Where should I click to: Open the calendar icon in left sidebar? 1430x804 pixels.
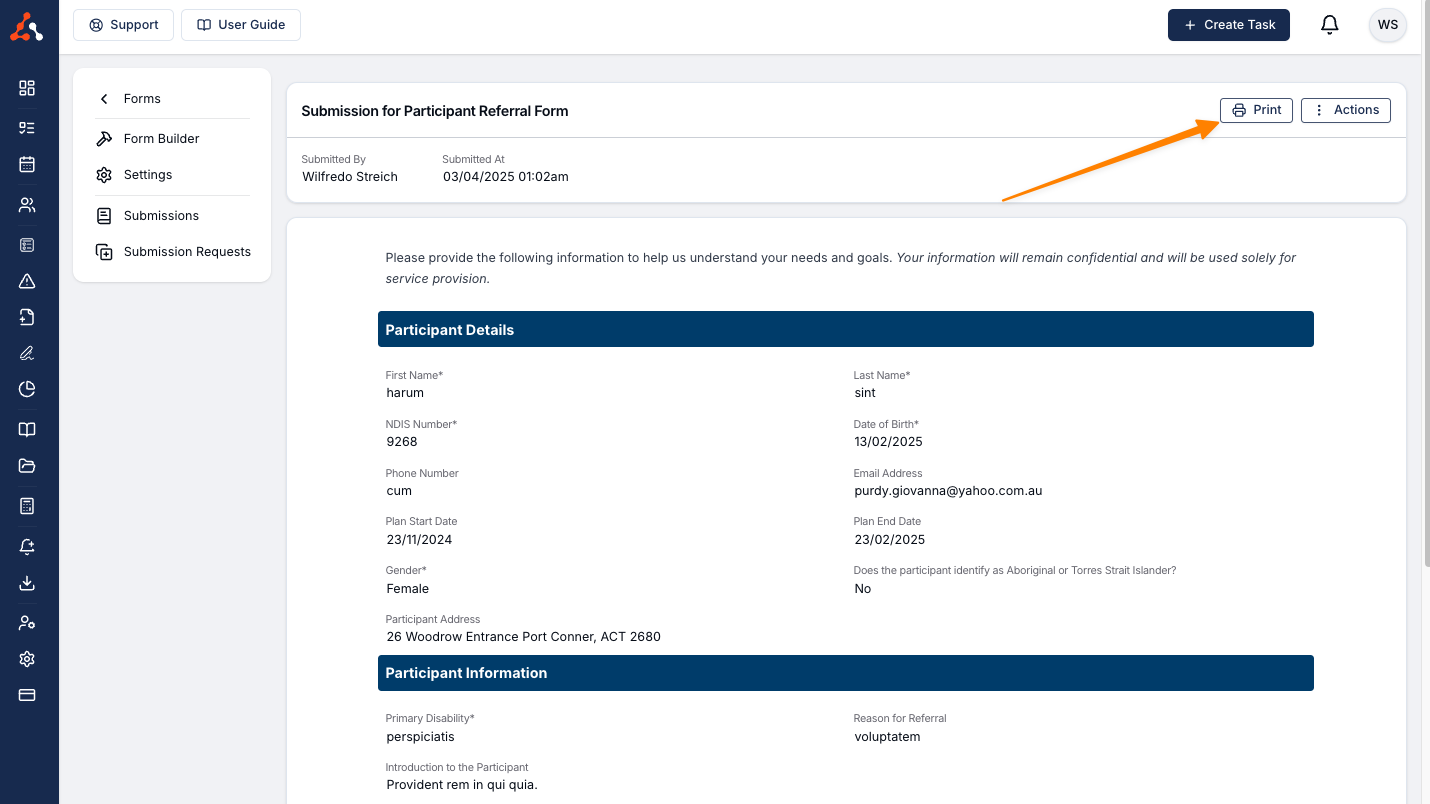pyautogui.click(x=27, y=165)
